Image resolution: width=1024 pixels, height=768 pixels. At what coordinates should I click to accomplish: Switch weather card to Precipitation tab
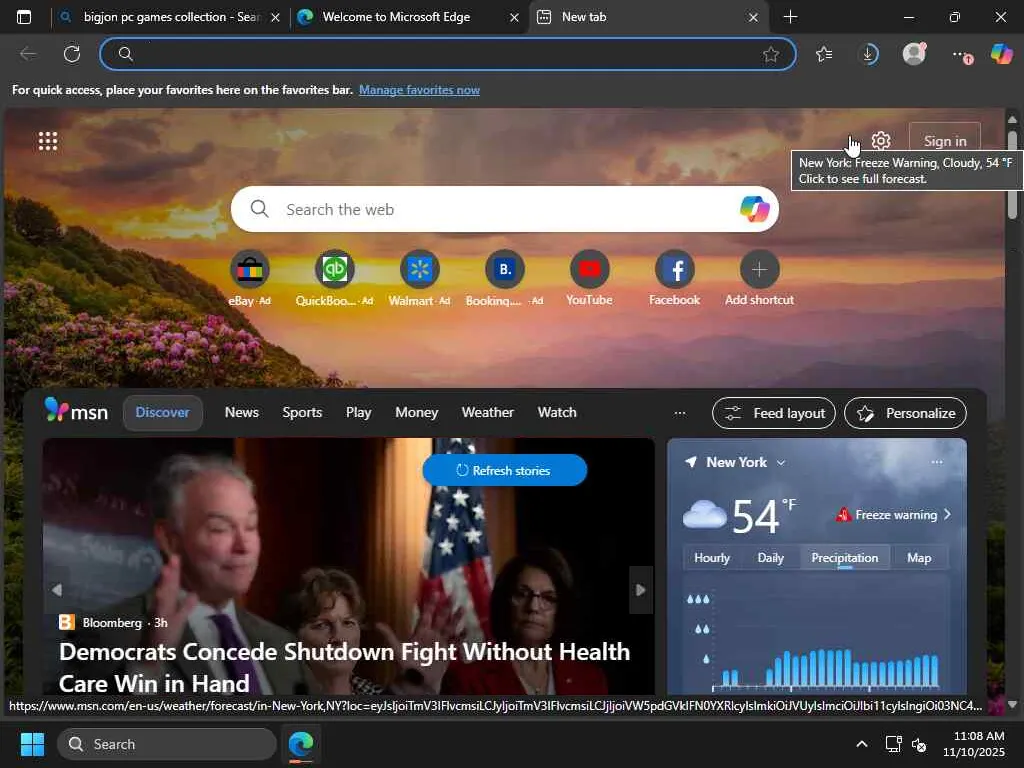(x=844, y=558)
